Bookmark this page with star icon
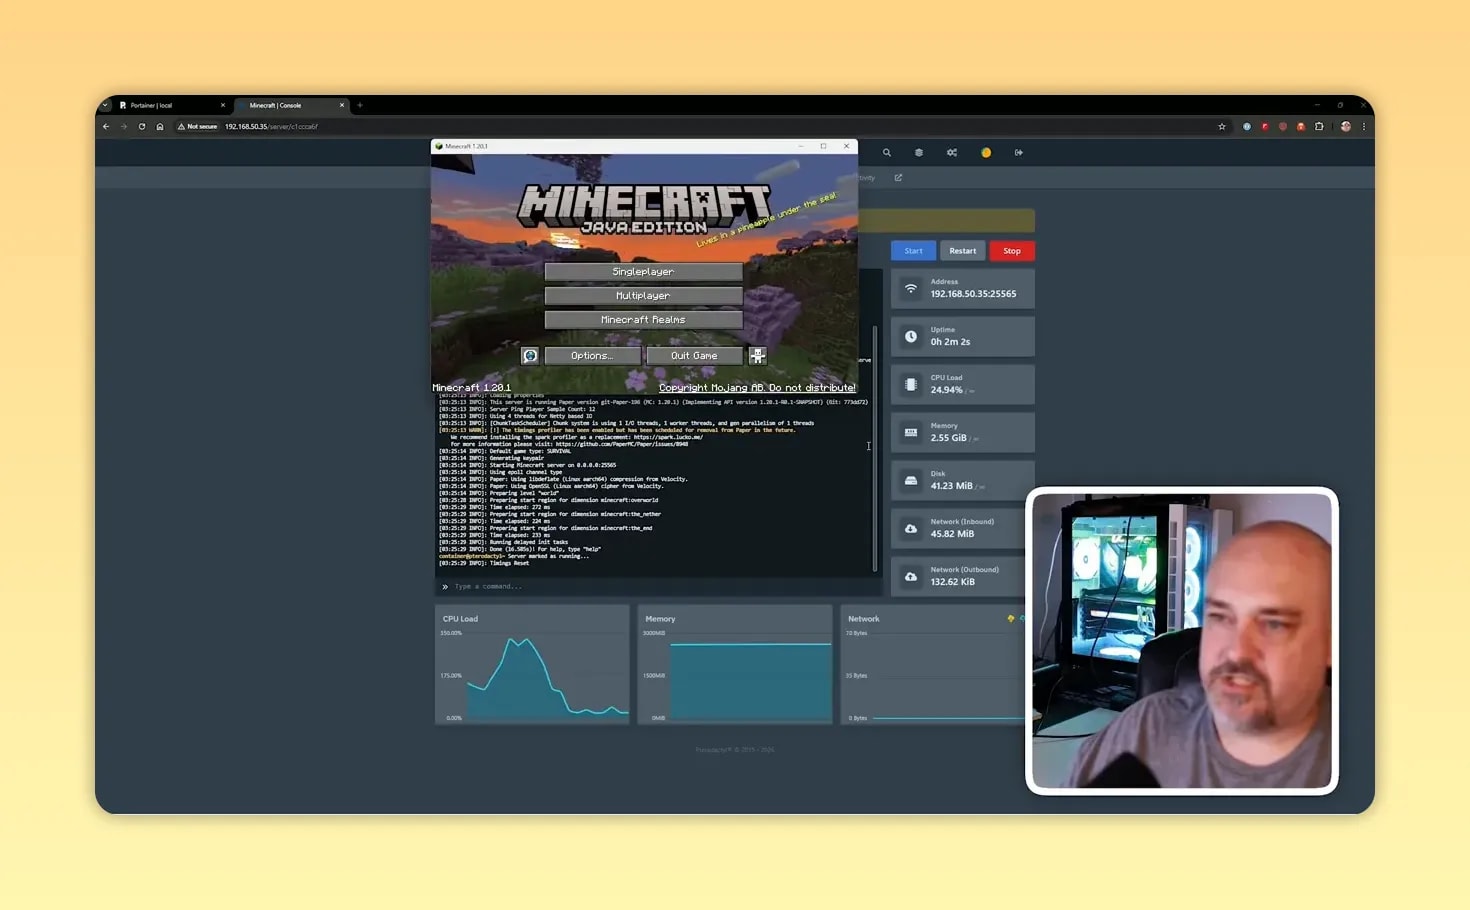This screenshot has width=1470, height=910. (1222, 127)
